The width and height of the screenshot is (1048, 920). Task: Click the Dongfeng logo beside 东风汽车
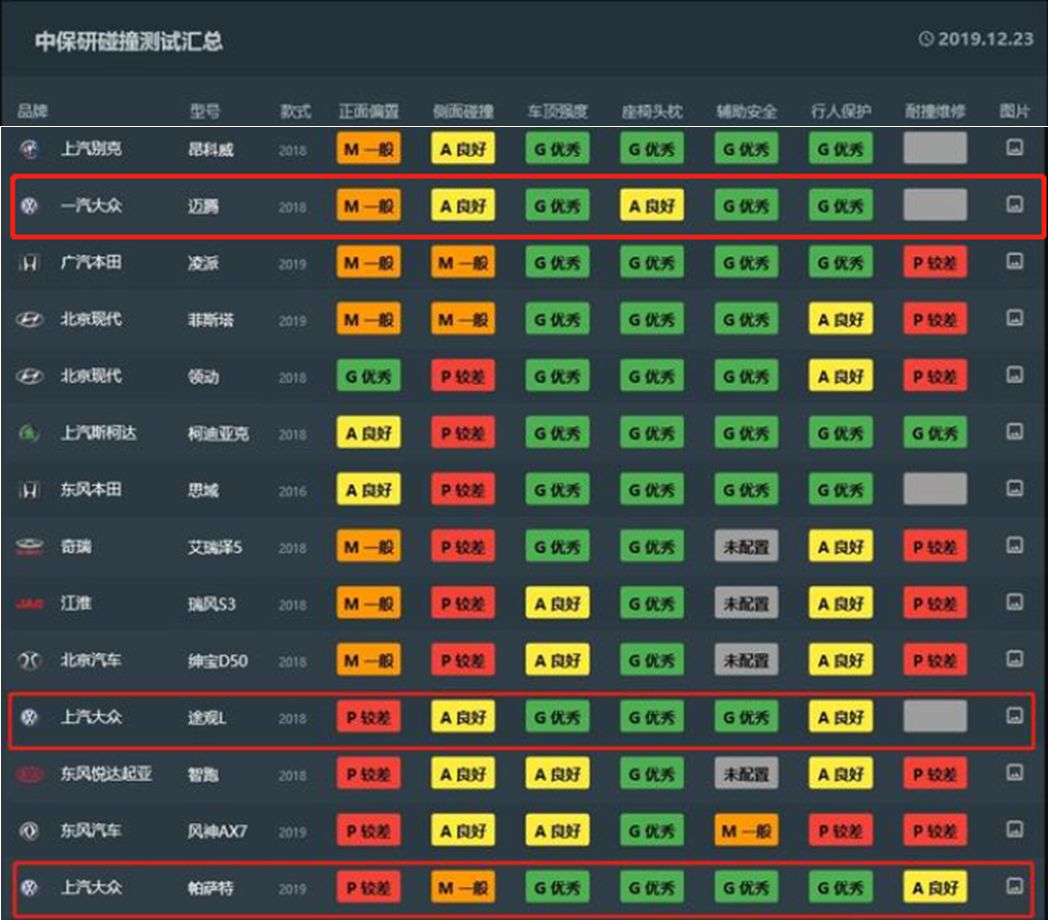click(29, 831)
